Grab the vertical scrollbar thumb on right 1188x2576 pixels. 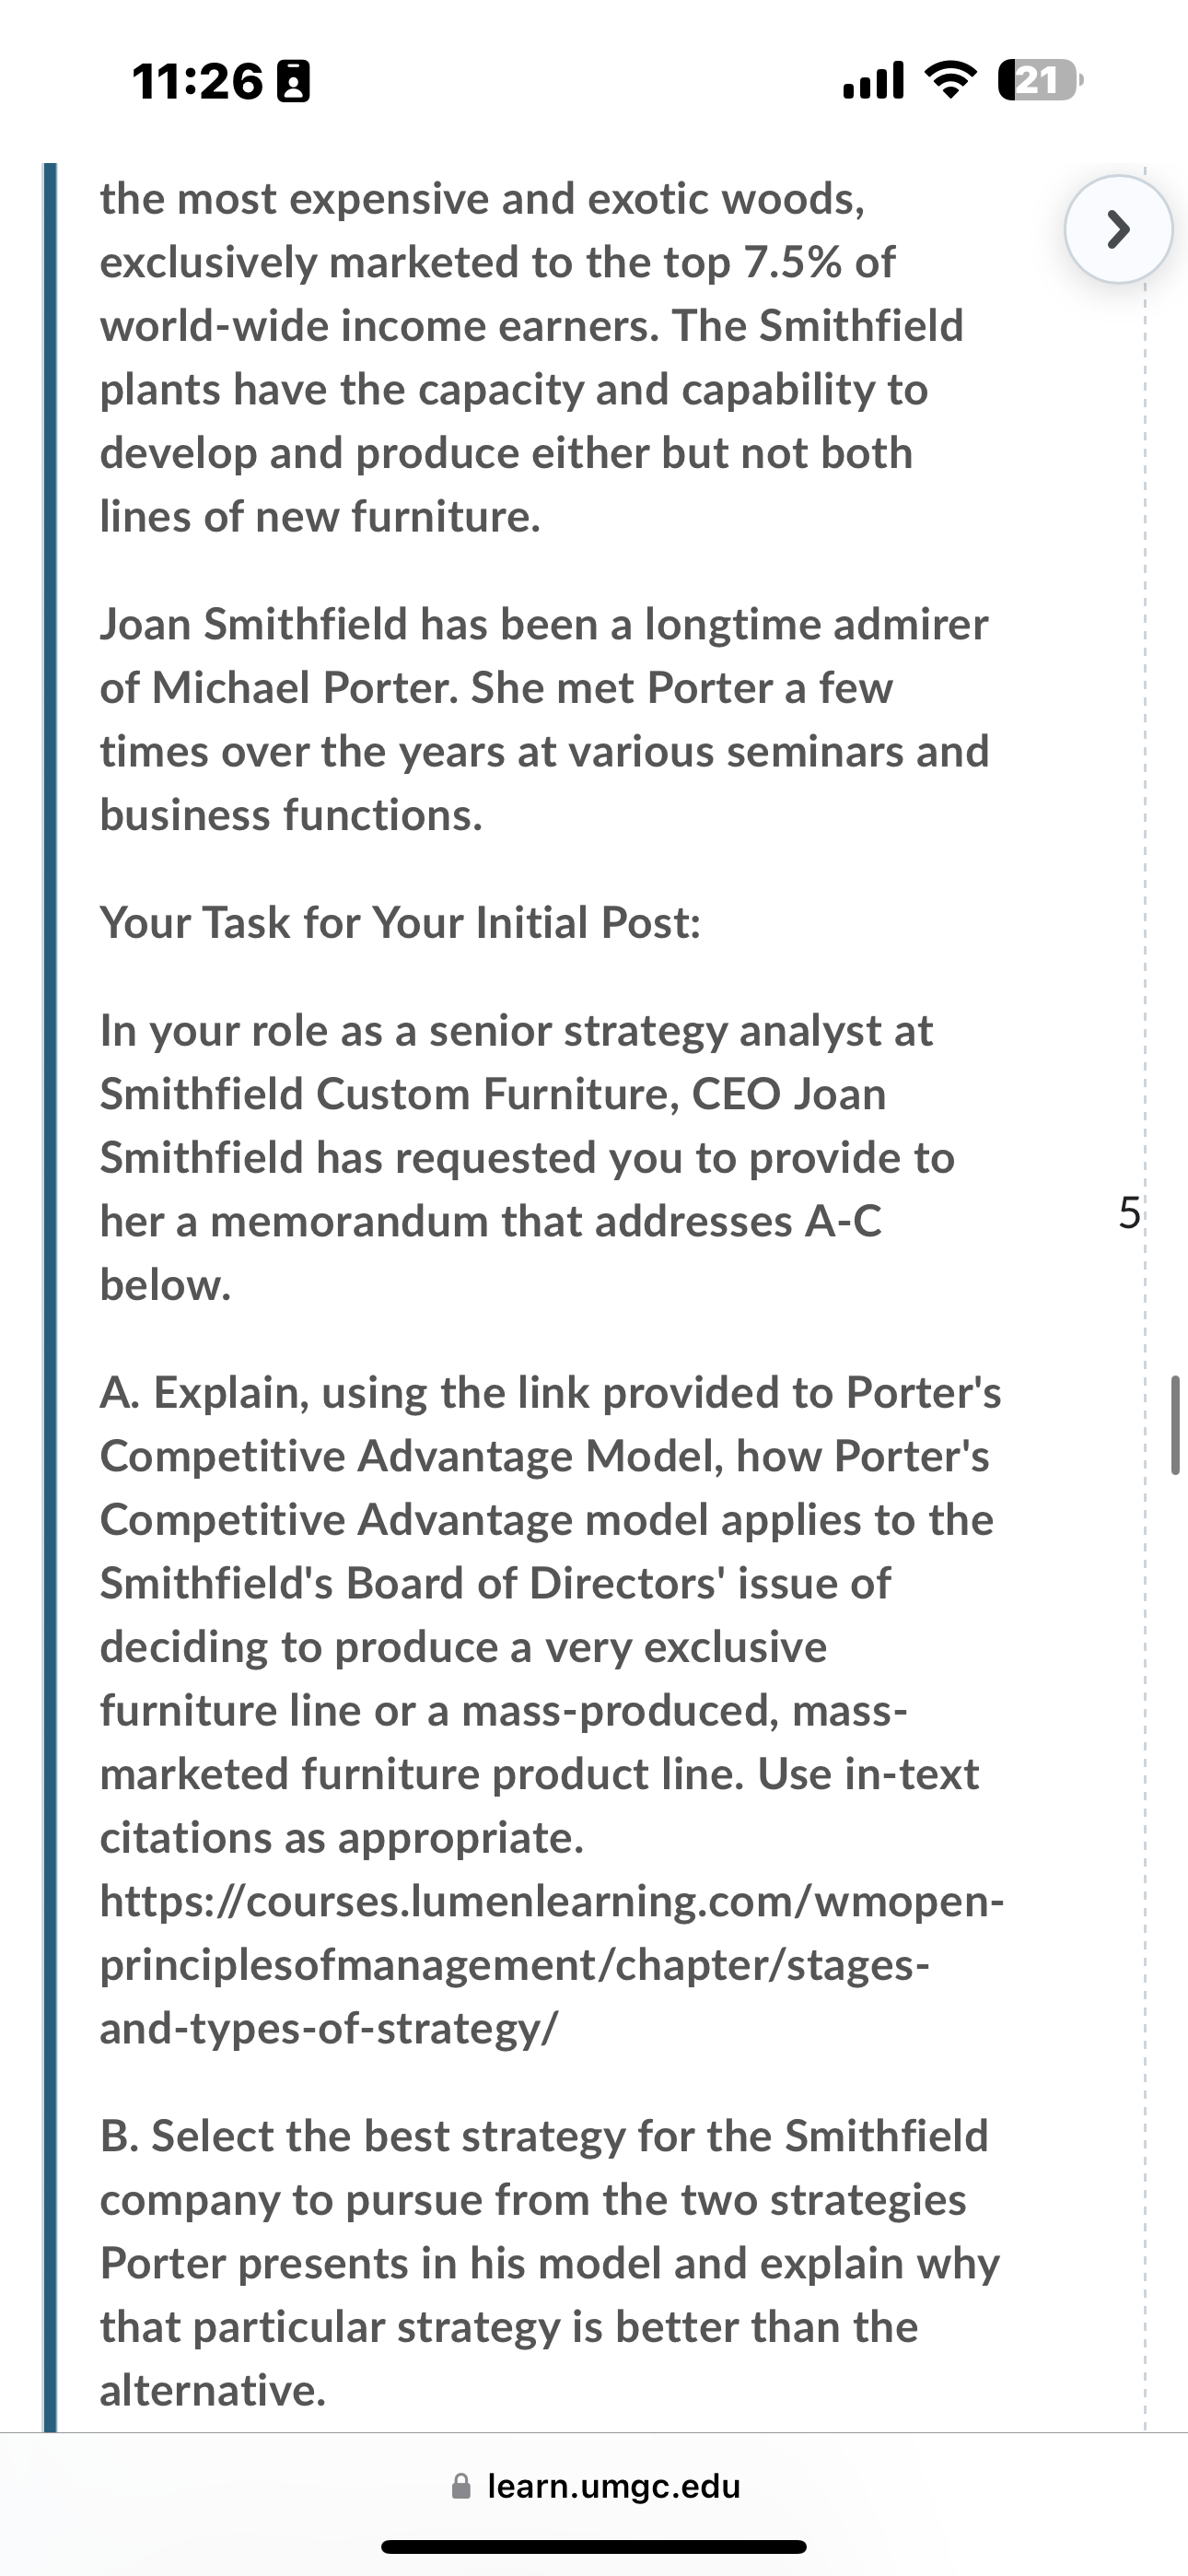[1175, 1425]
